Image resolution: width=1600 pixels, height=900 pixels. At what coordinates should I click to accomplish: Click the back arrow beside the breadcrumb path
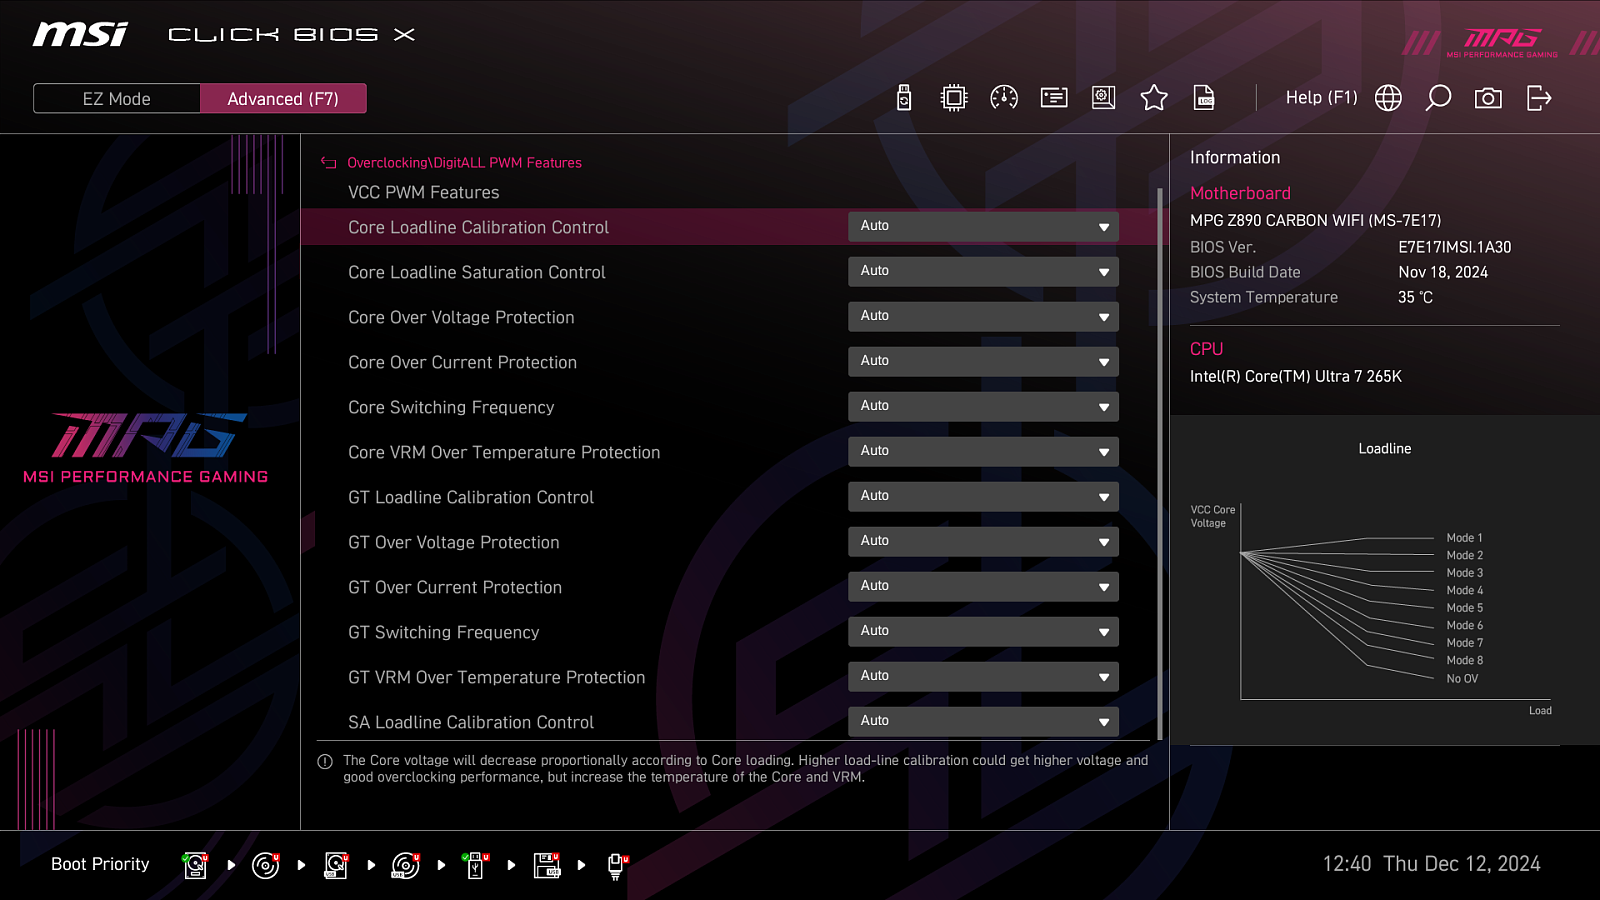[x=328, y=163]
